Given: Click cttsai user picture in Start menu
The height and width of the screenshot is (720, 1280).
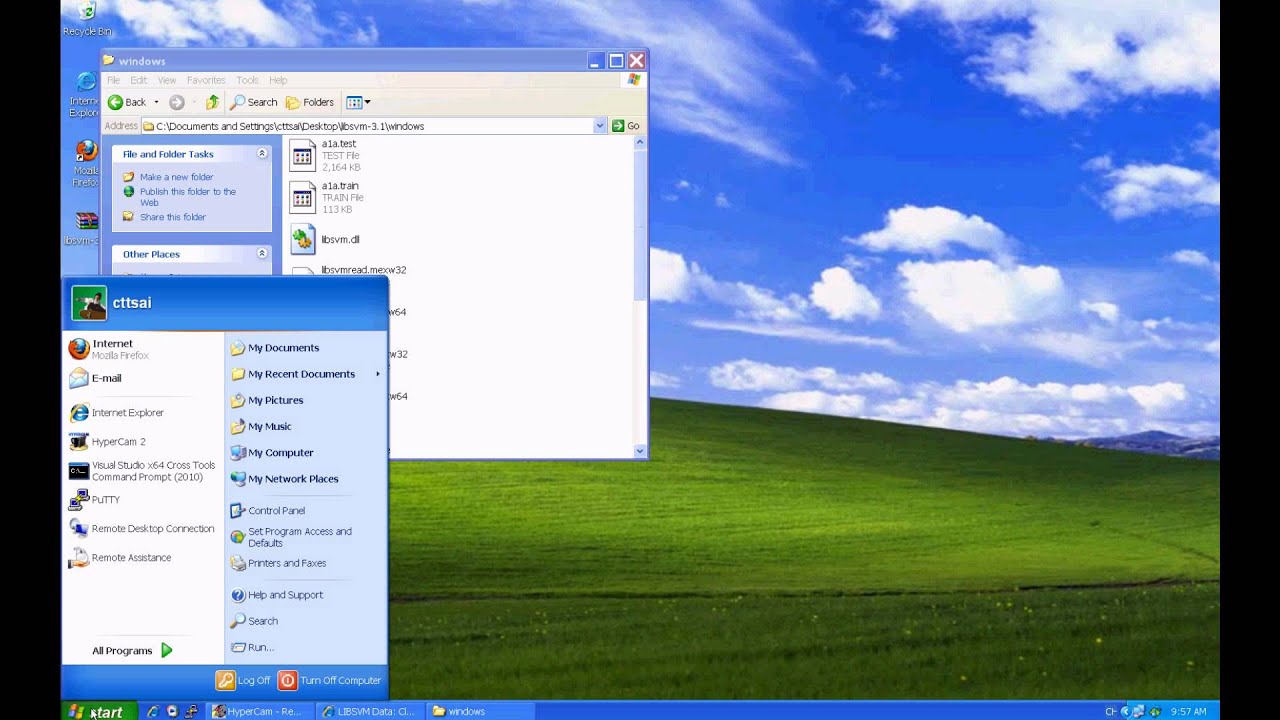Looking at the screenshot, I should click(x=89, y=303).
